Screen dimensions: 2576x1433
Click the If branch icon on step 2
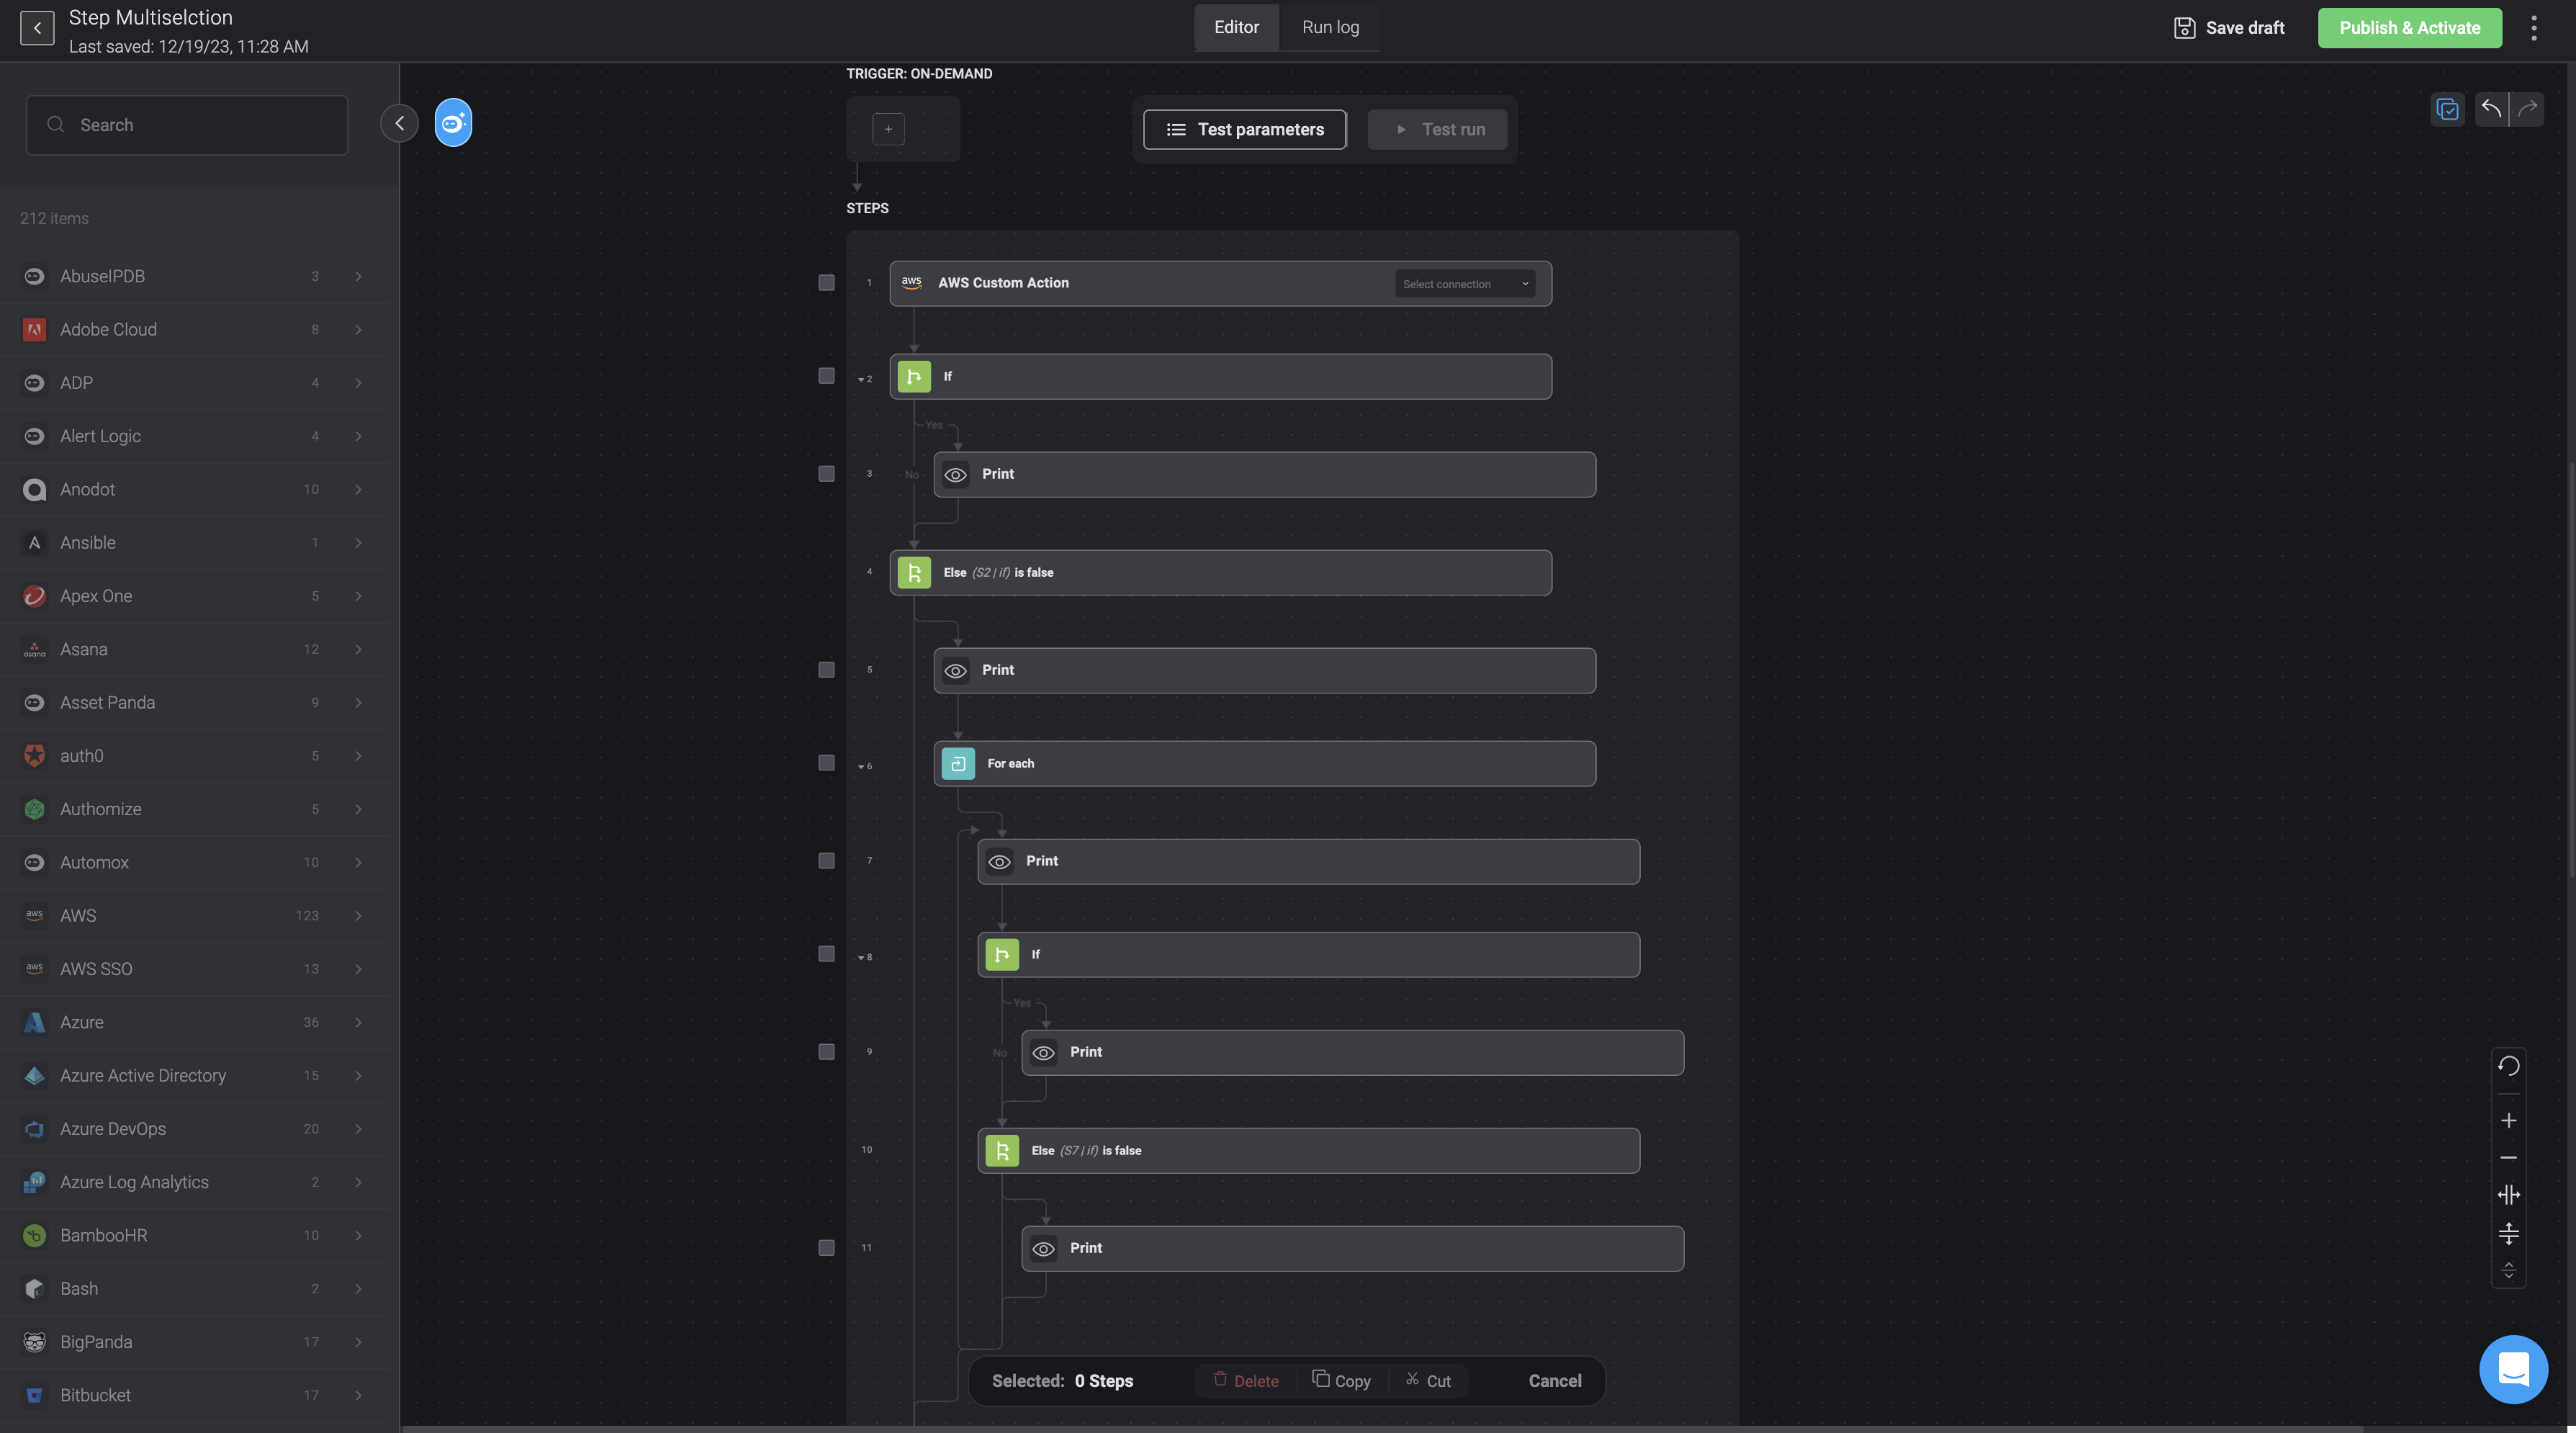click(914, 377)
